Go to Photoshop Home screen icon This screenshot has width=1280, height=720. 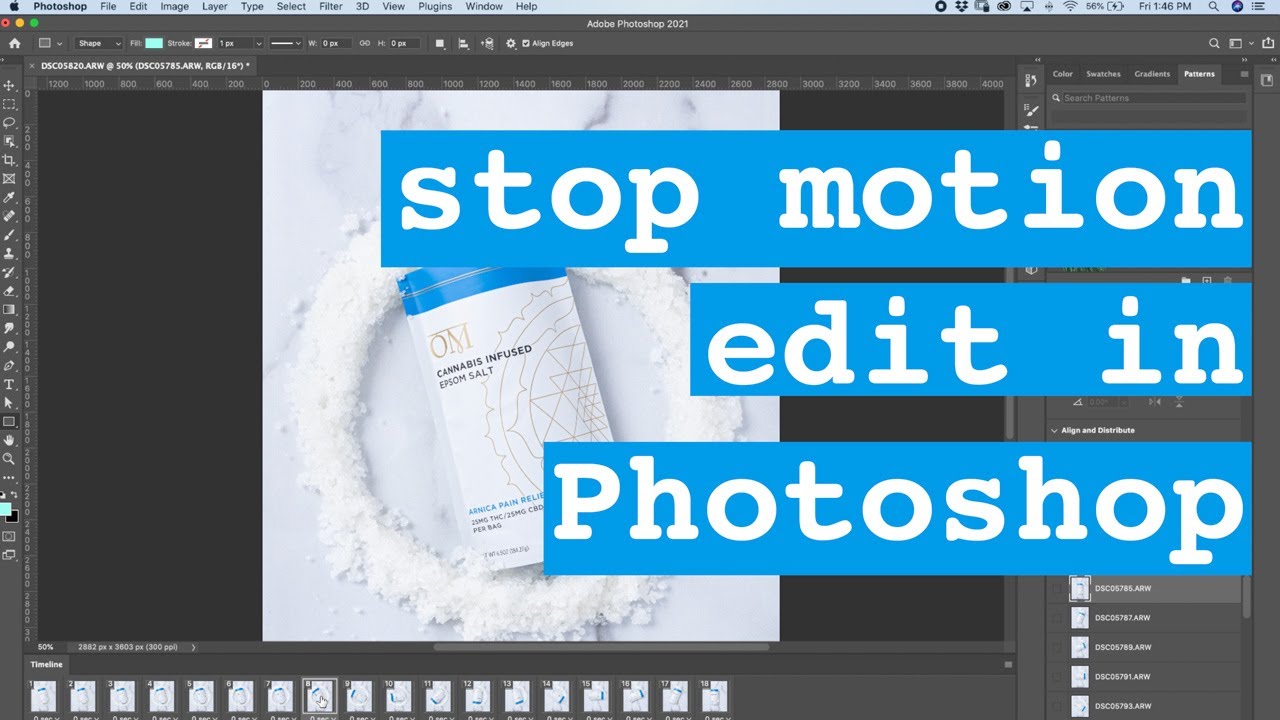point(14,43)
